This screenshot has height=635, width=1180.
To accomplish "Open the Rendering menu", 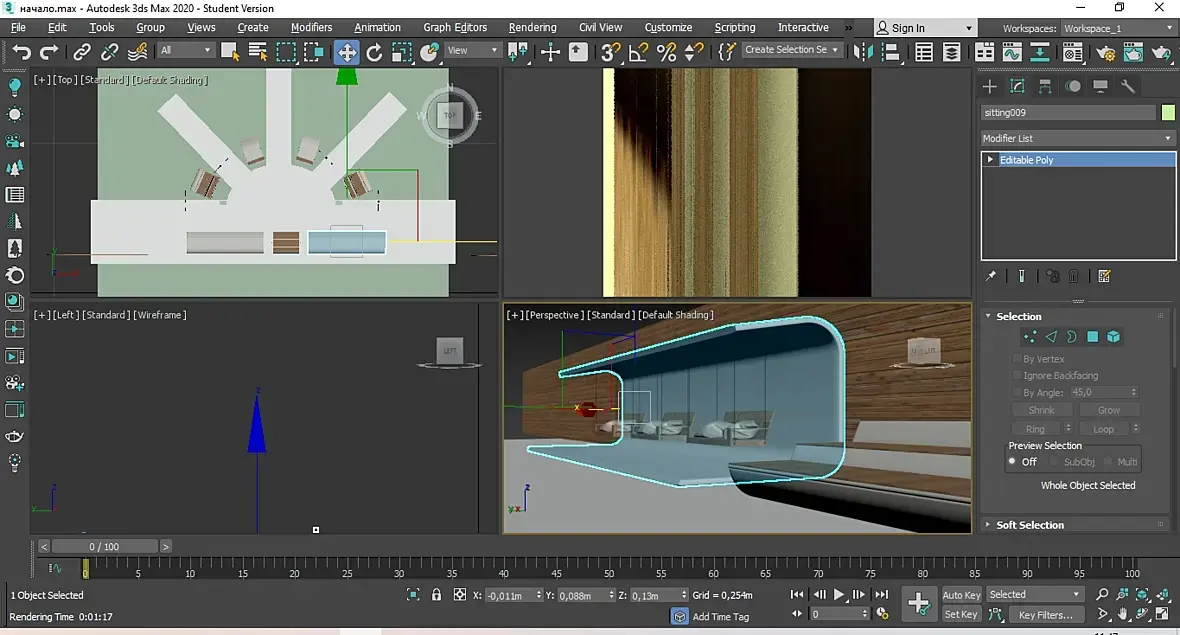I will [x=533, y=27].
